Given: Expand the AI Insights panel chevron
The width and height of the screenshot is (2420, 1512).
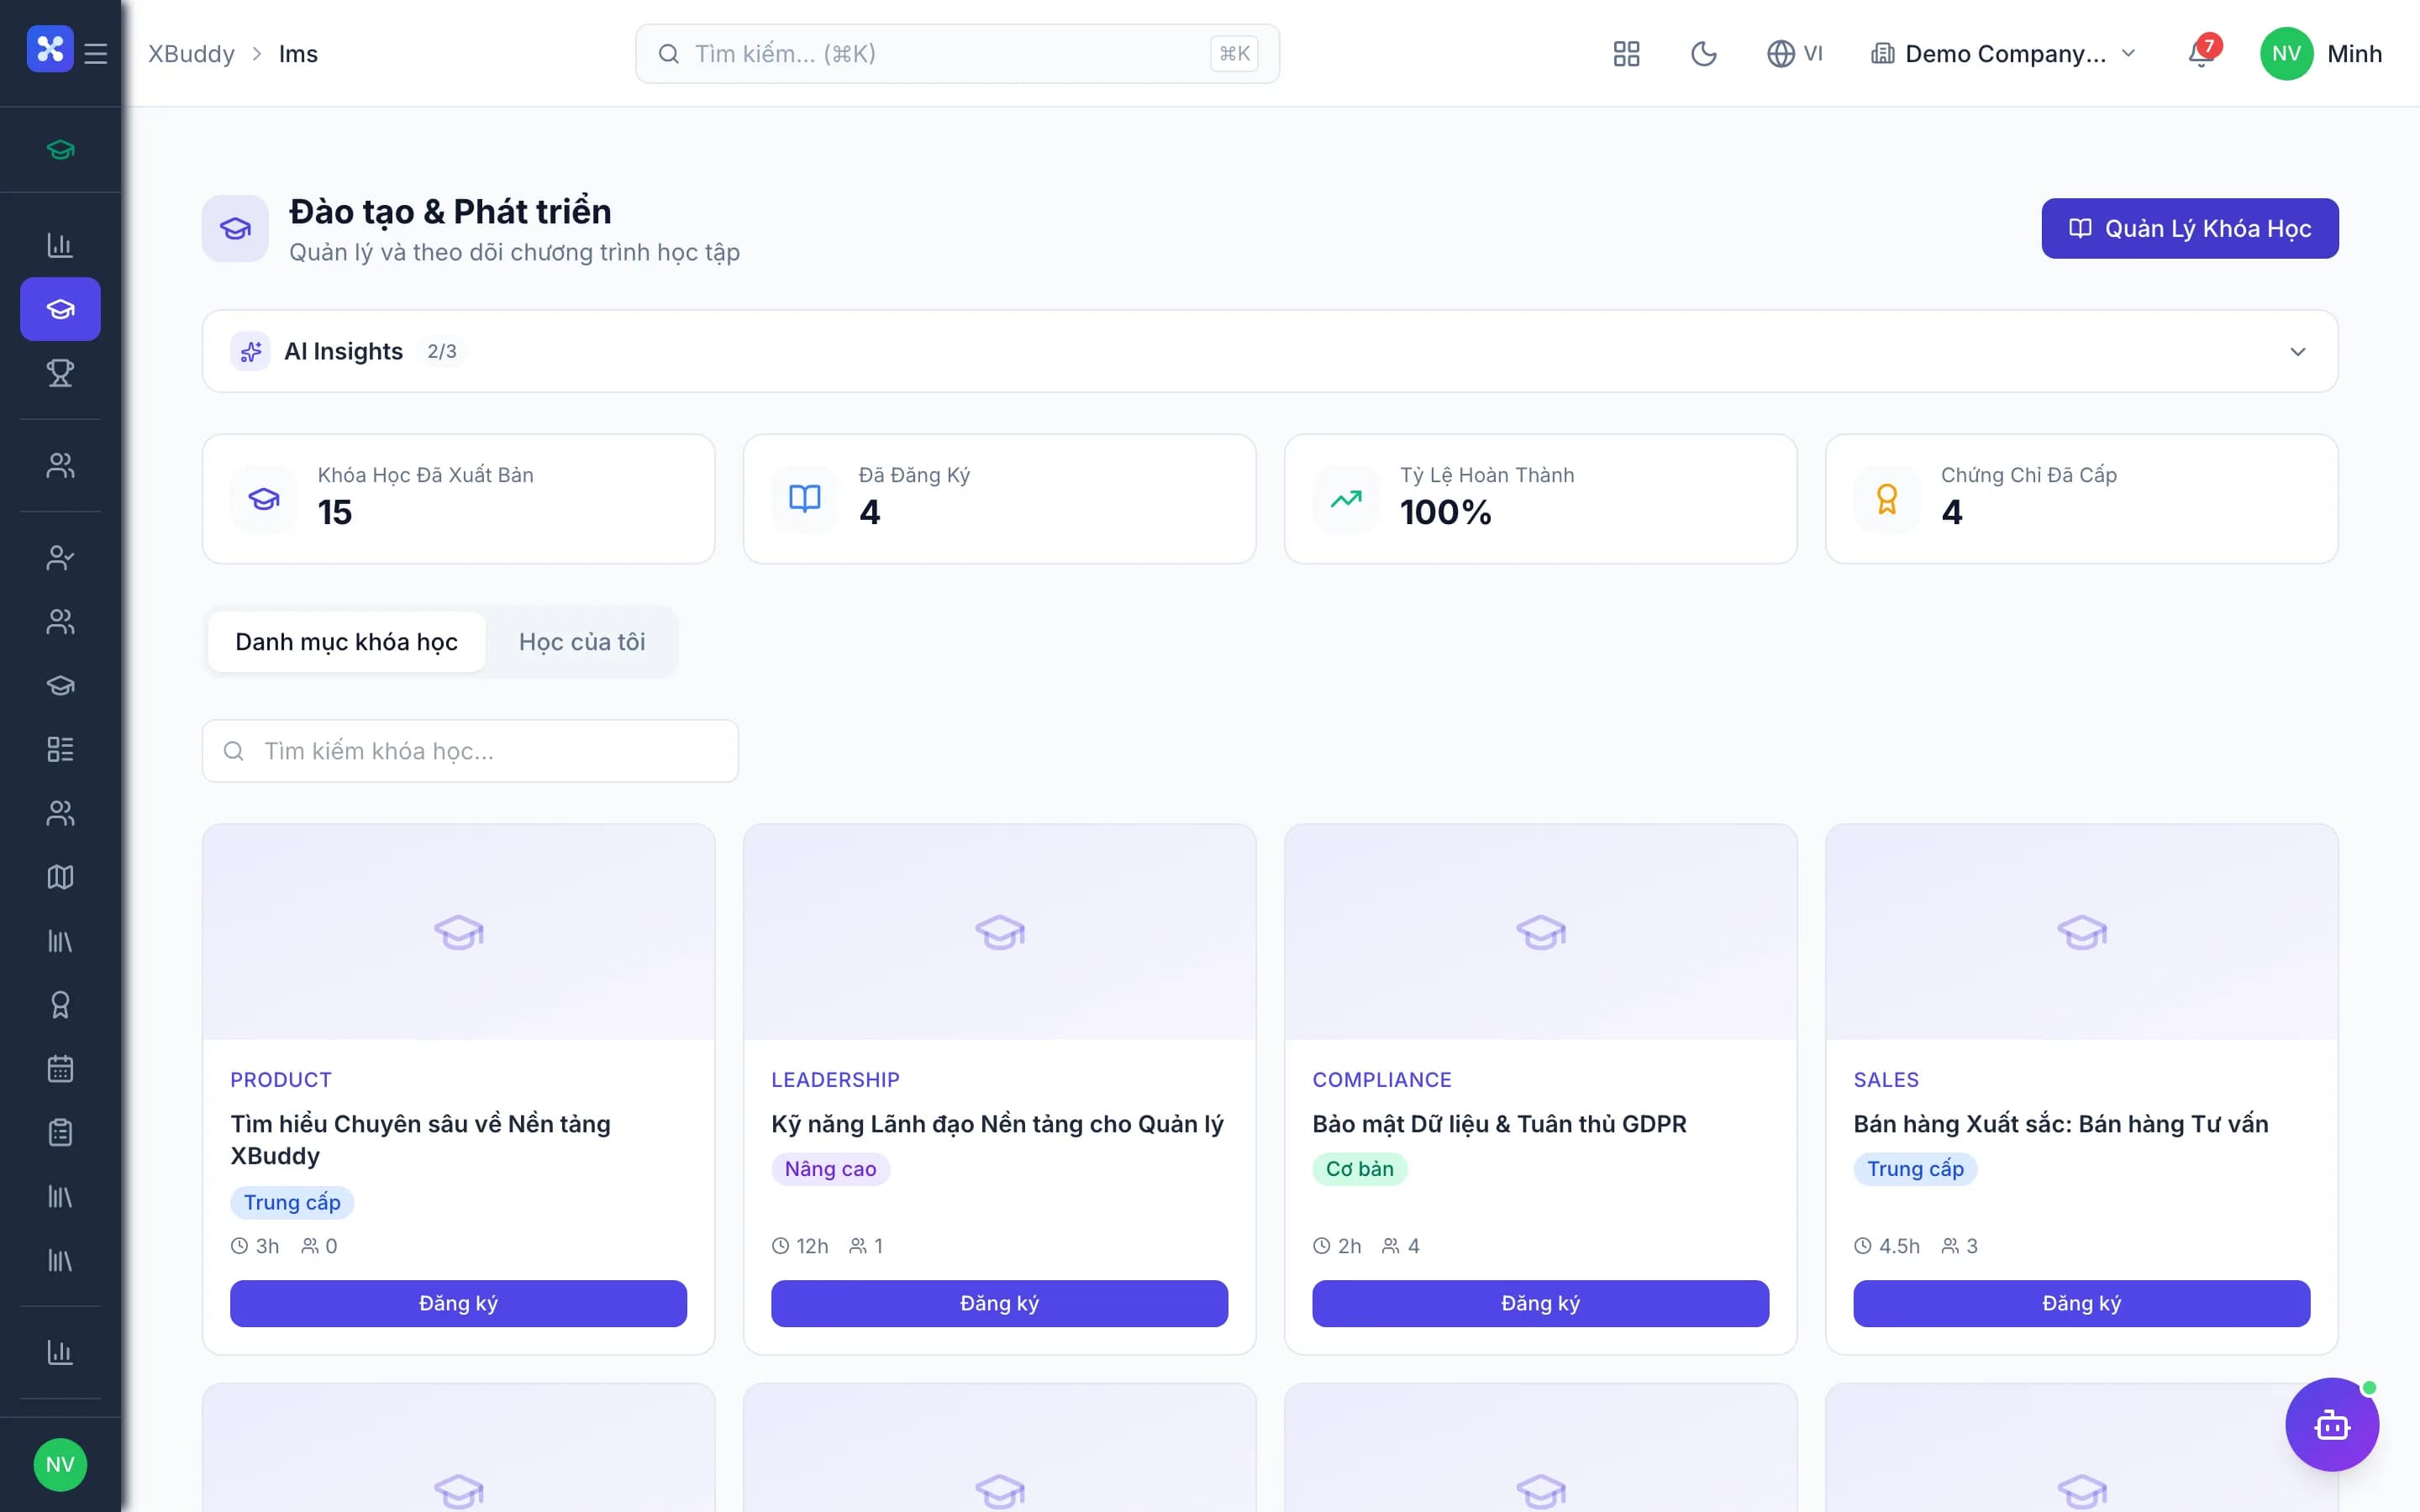Looking at the screenshot, I should click(2298, 352).
